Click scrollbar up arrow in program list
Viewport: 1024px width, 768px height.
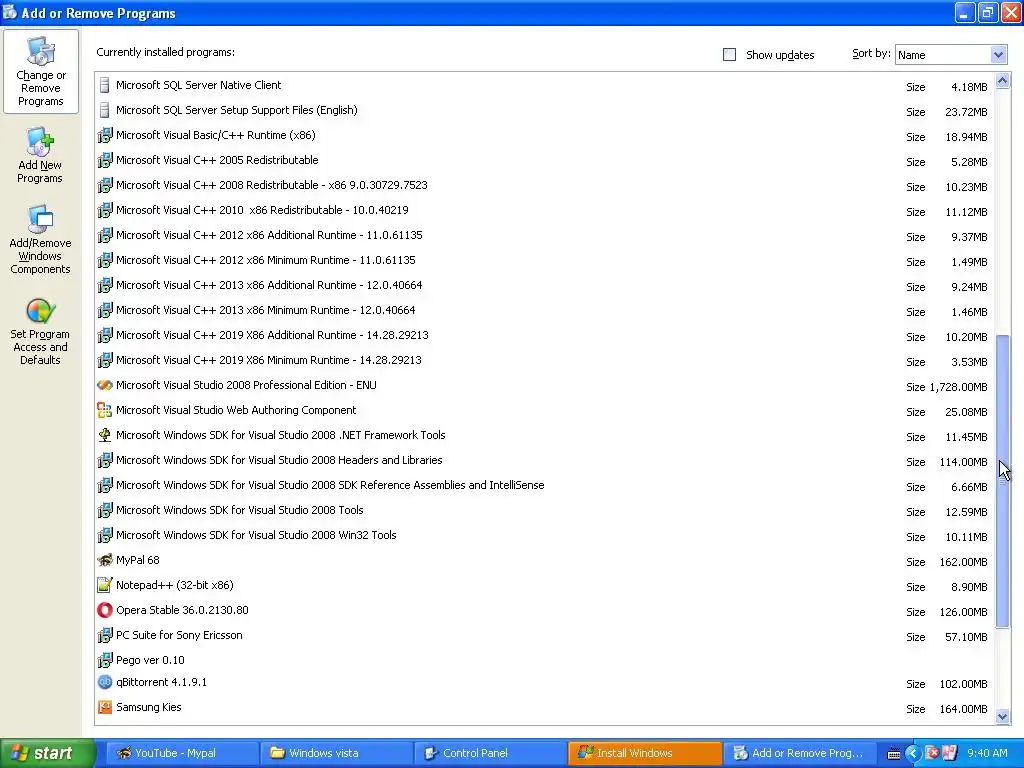(1002, 81)
